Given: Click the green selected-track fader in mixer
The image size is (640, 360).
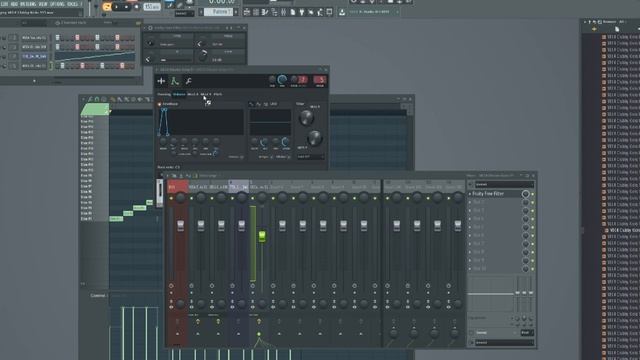Looking at the screenshot, I should point(262,236).
